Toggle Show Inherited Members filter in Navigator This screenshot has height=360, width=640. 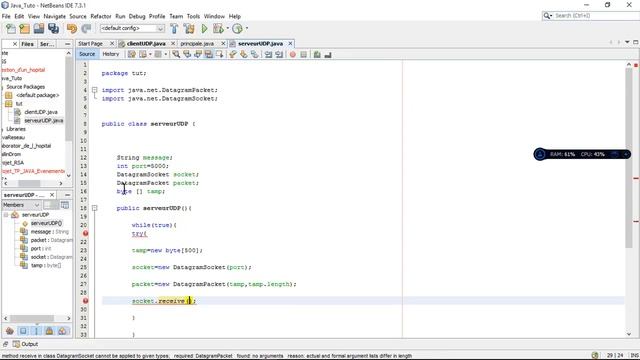(10, 331)
